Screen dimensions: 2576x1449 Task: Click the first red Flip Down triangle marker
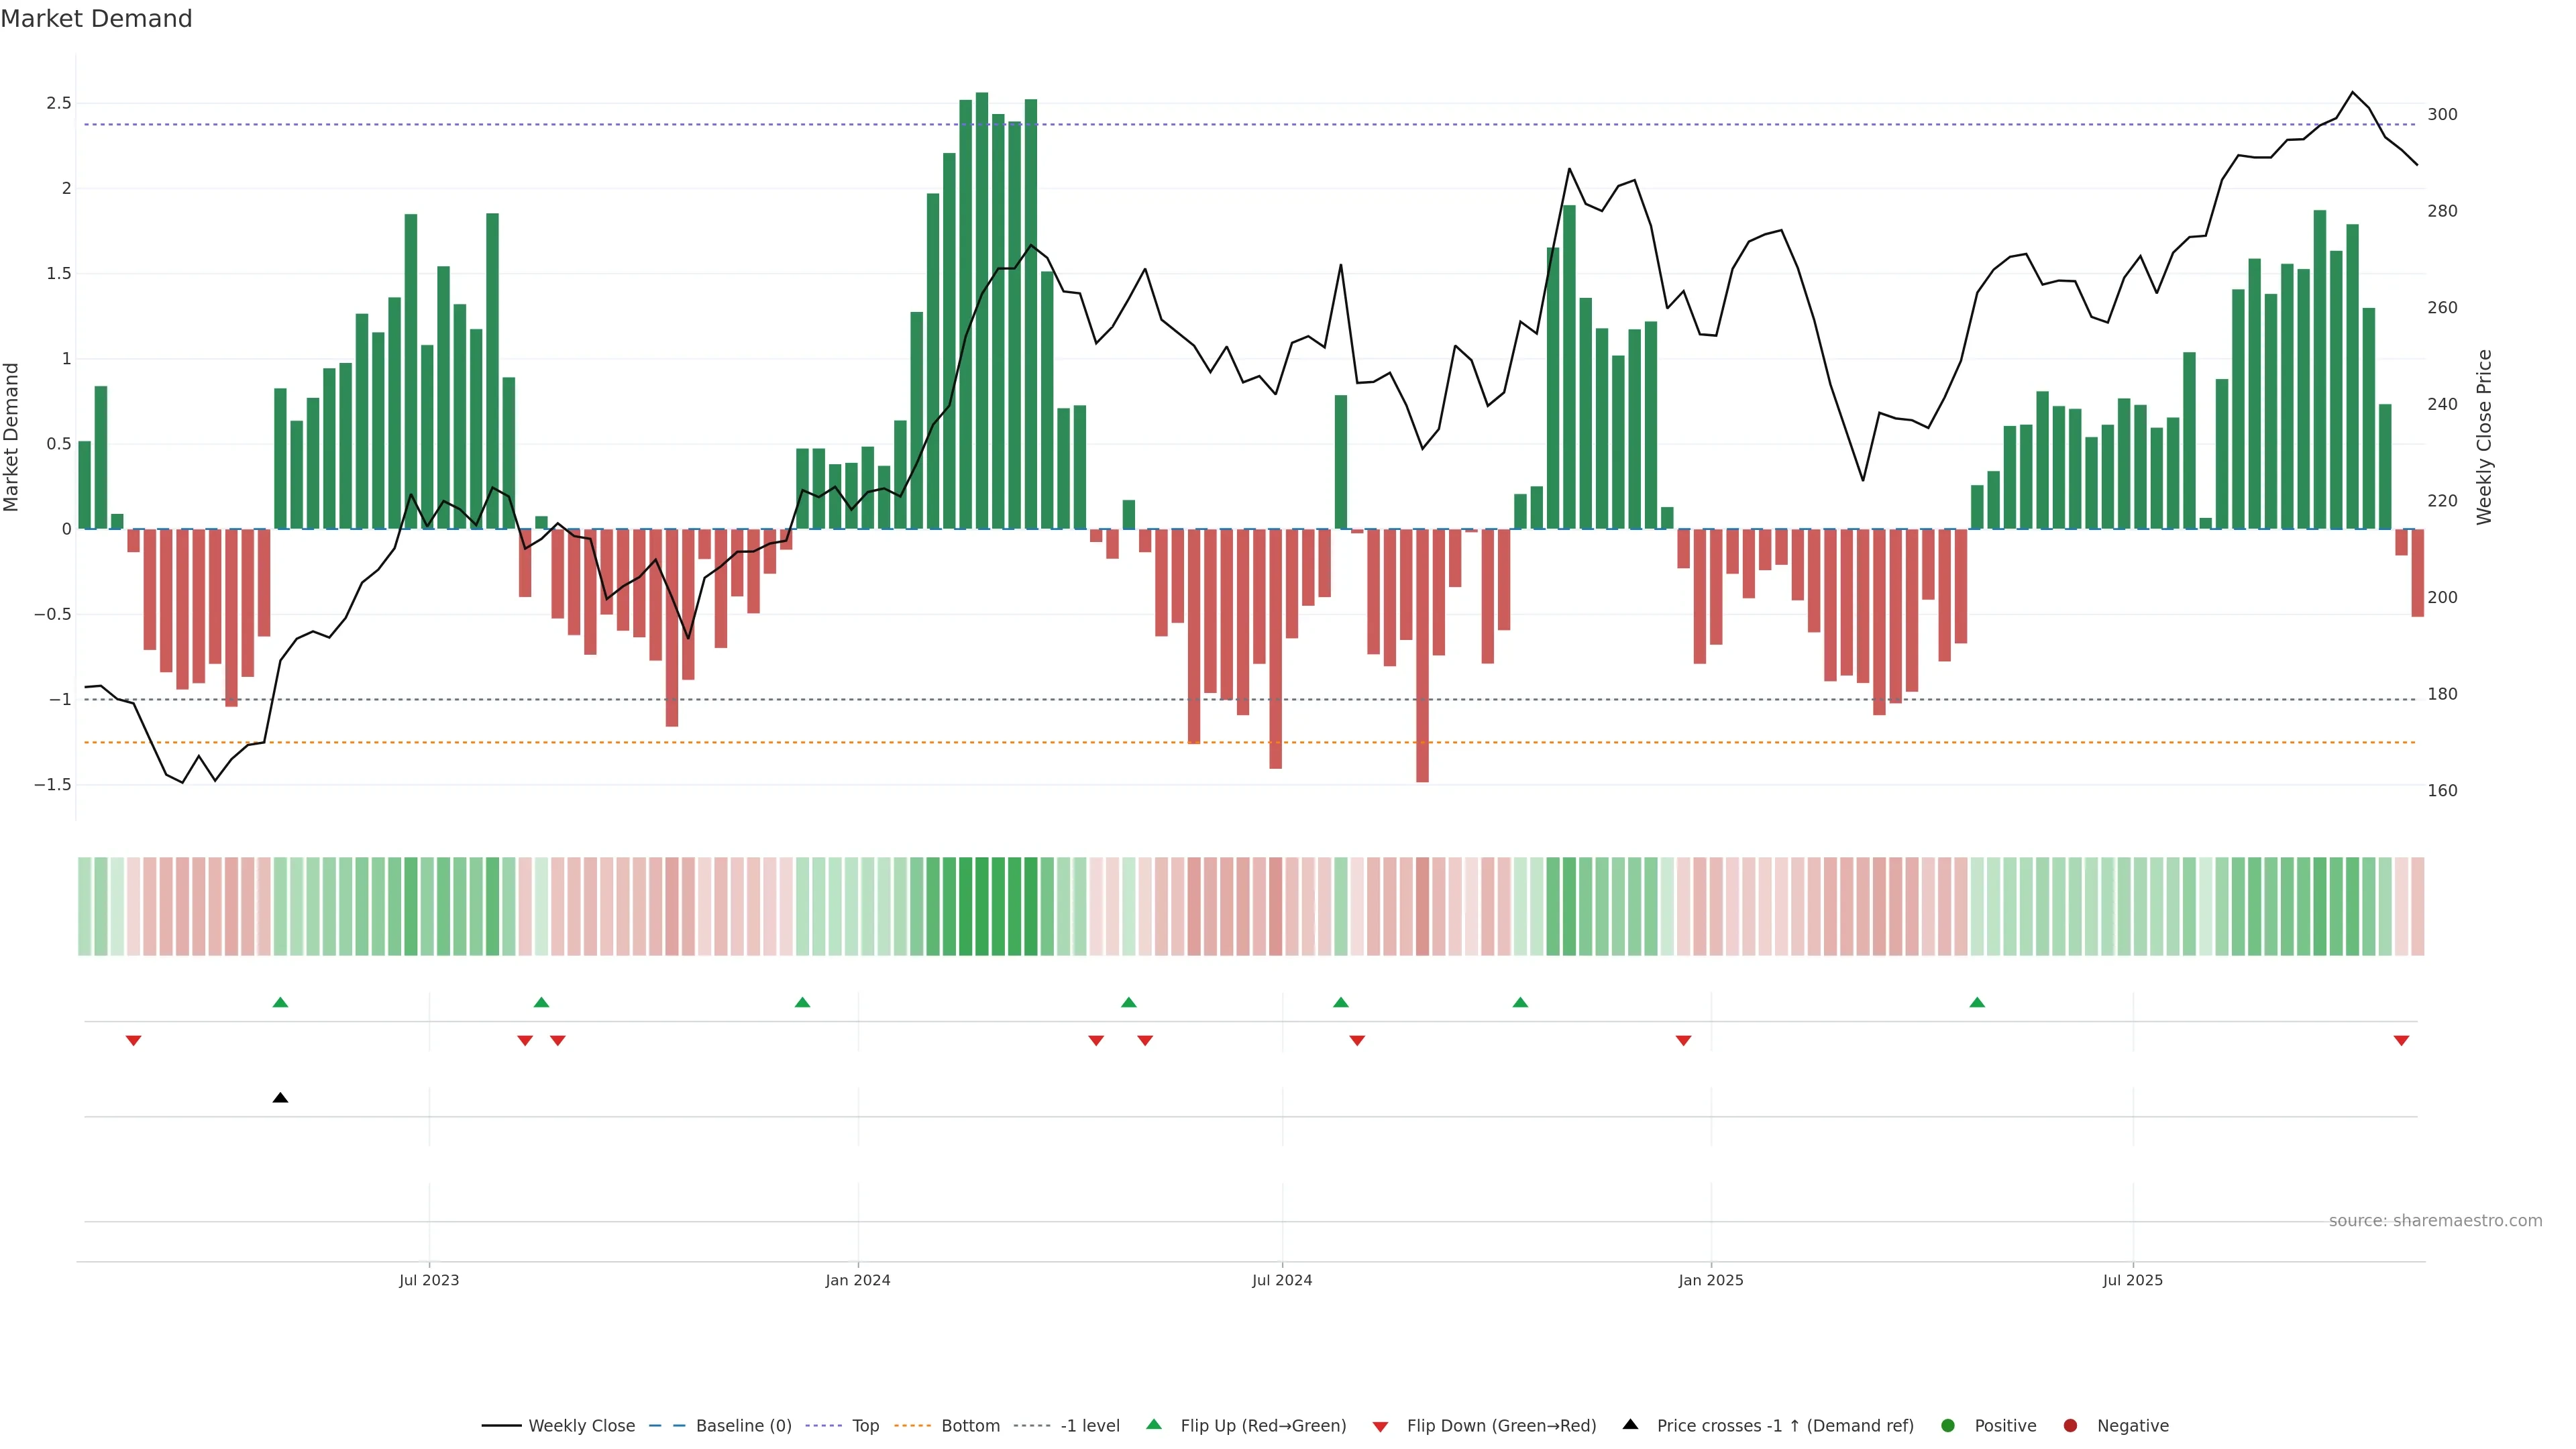tap(133, 1041)
